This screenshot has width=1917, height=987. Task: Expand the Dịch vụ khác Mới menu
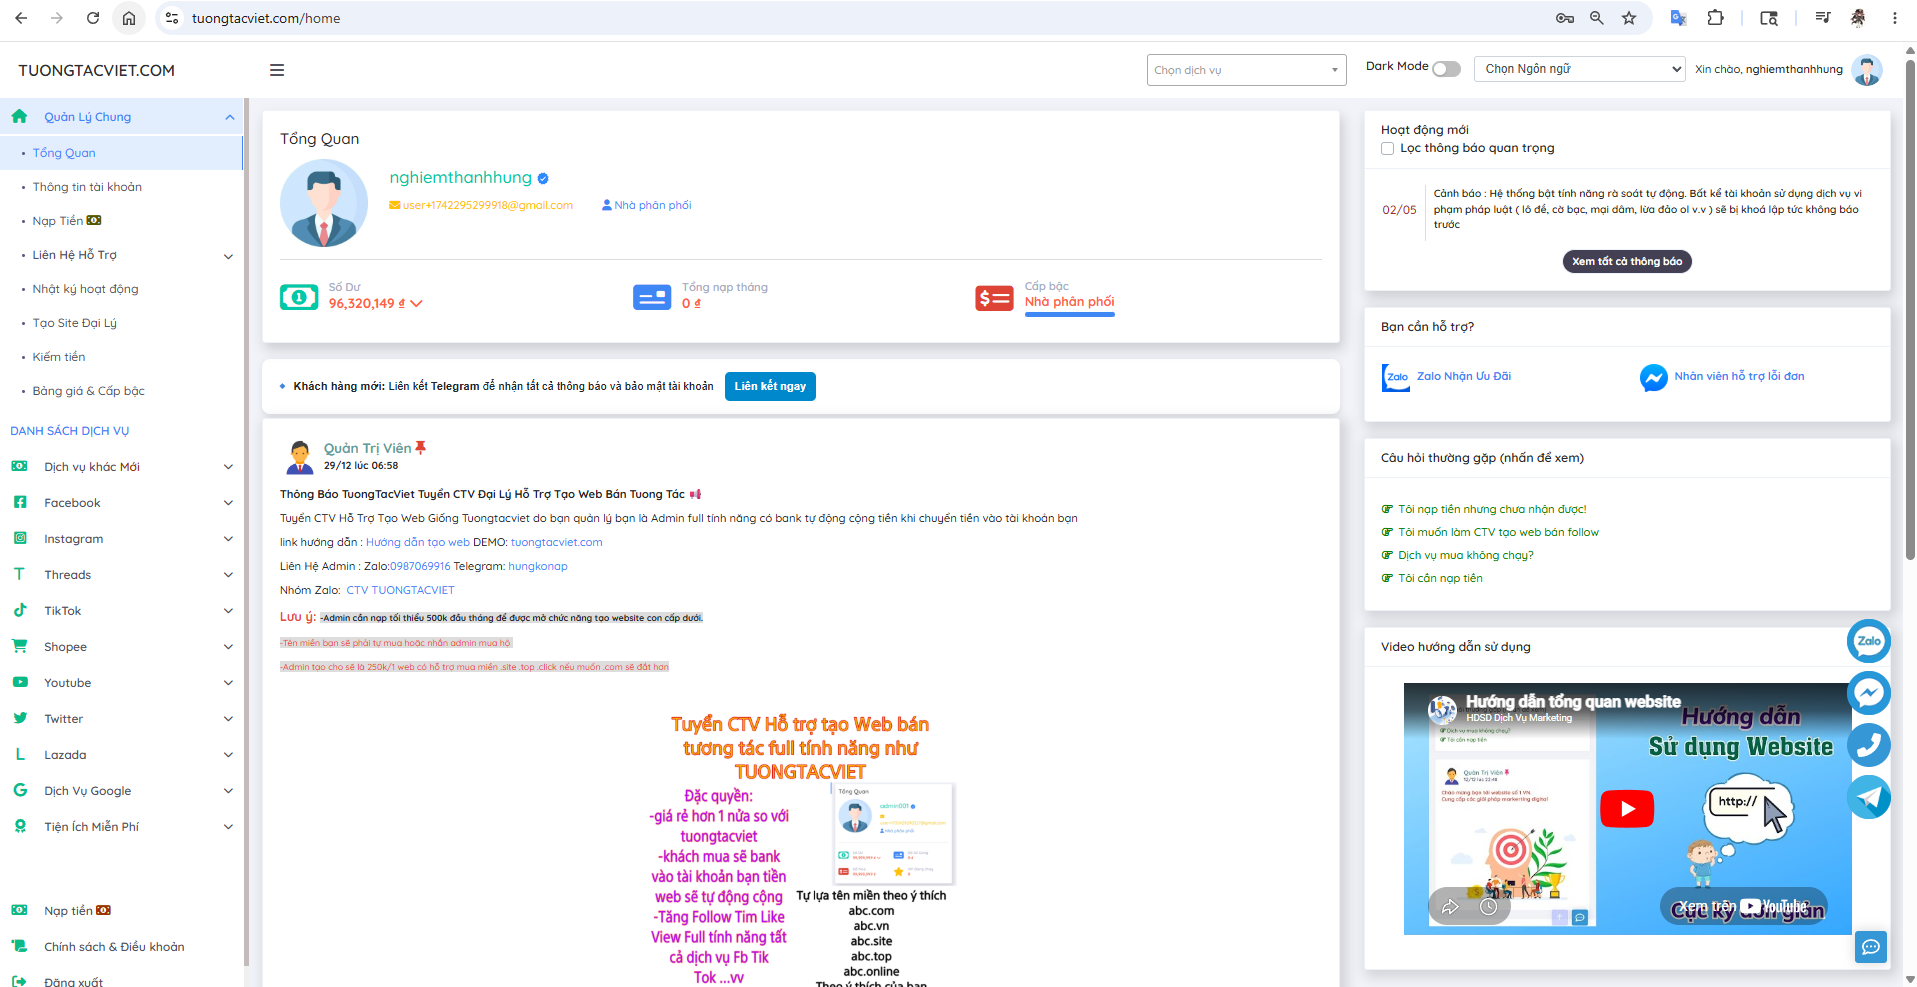[228, 466]
